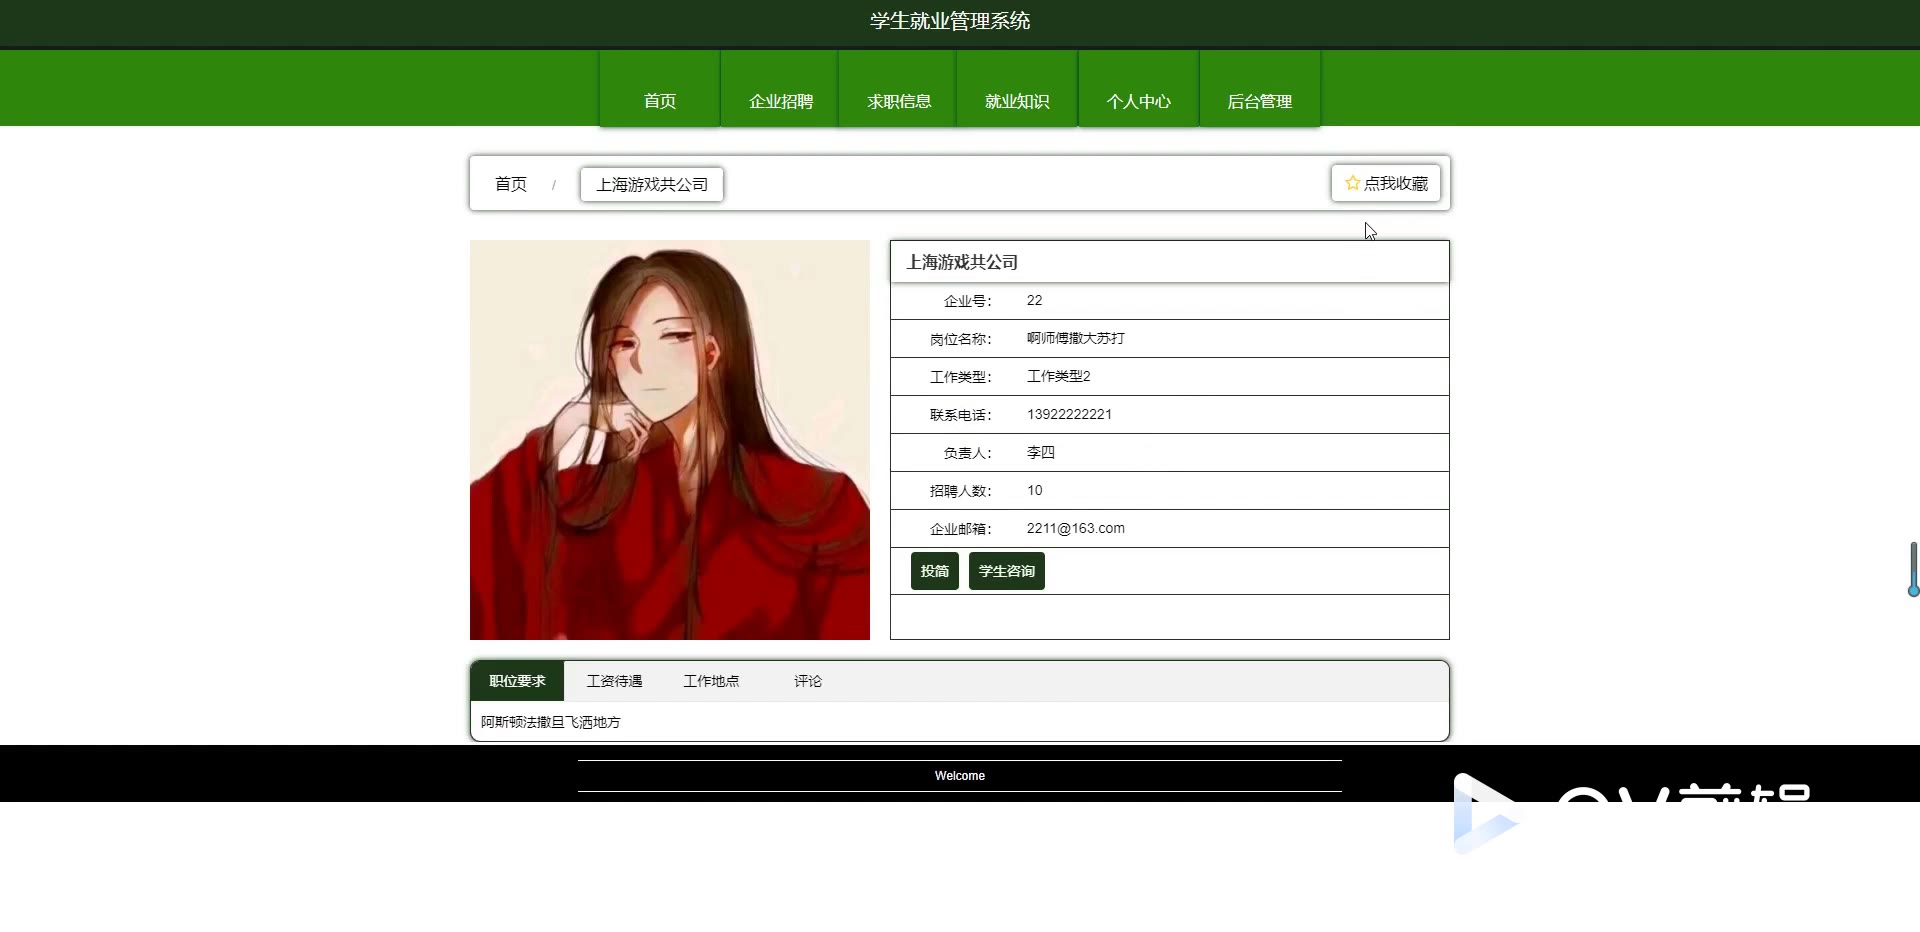Click the 投简 button
Image resolution: width=1920 pixels, height=932 pixels.
coord(935,571)
